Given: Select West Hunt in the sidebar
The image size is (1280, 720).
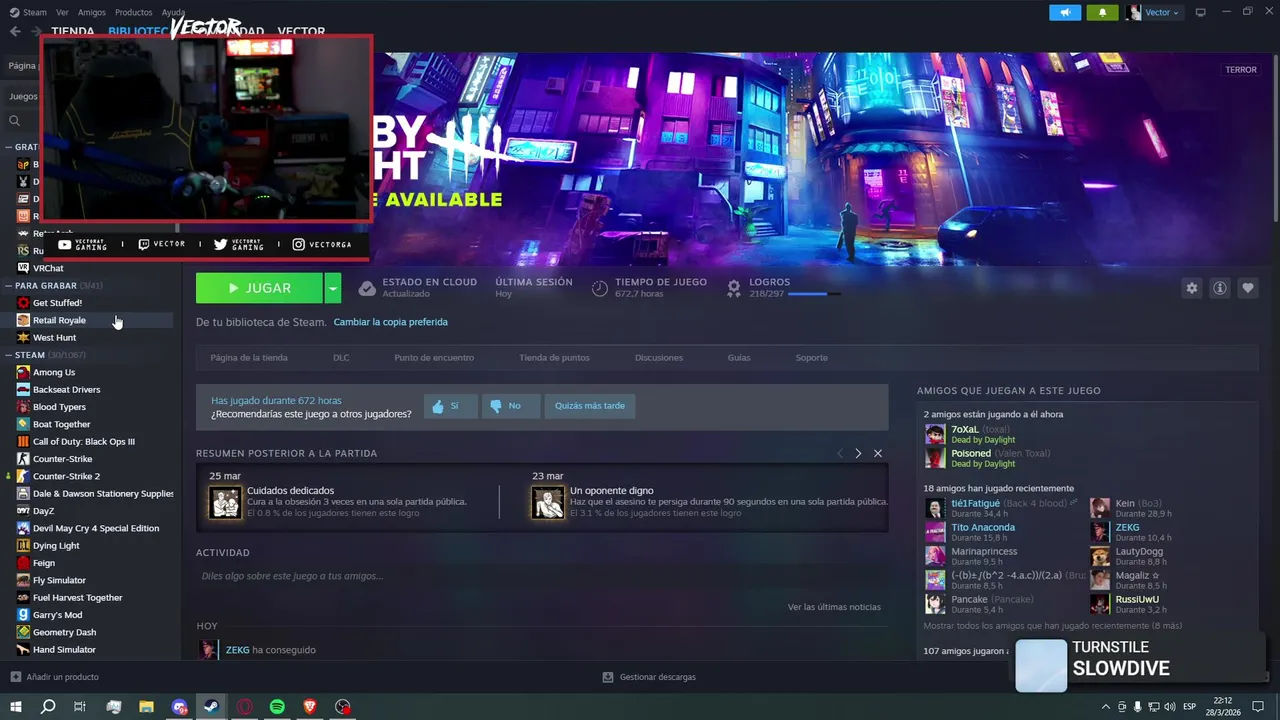Looking at the screenshot, I should [54, 337].
